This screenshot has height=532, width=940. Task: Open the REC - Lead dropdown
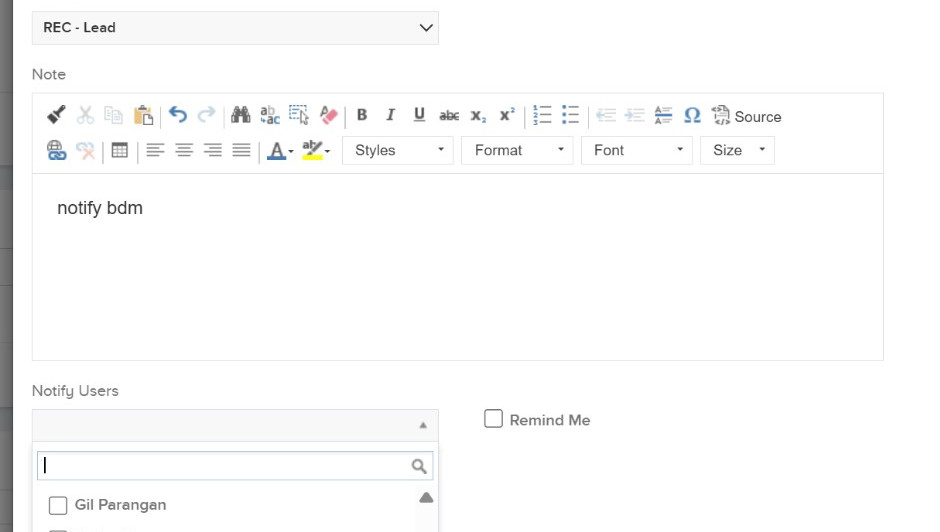235,28
